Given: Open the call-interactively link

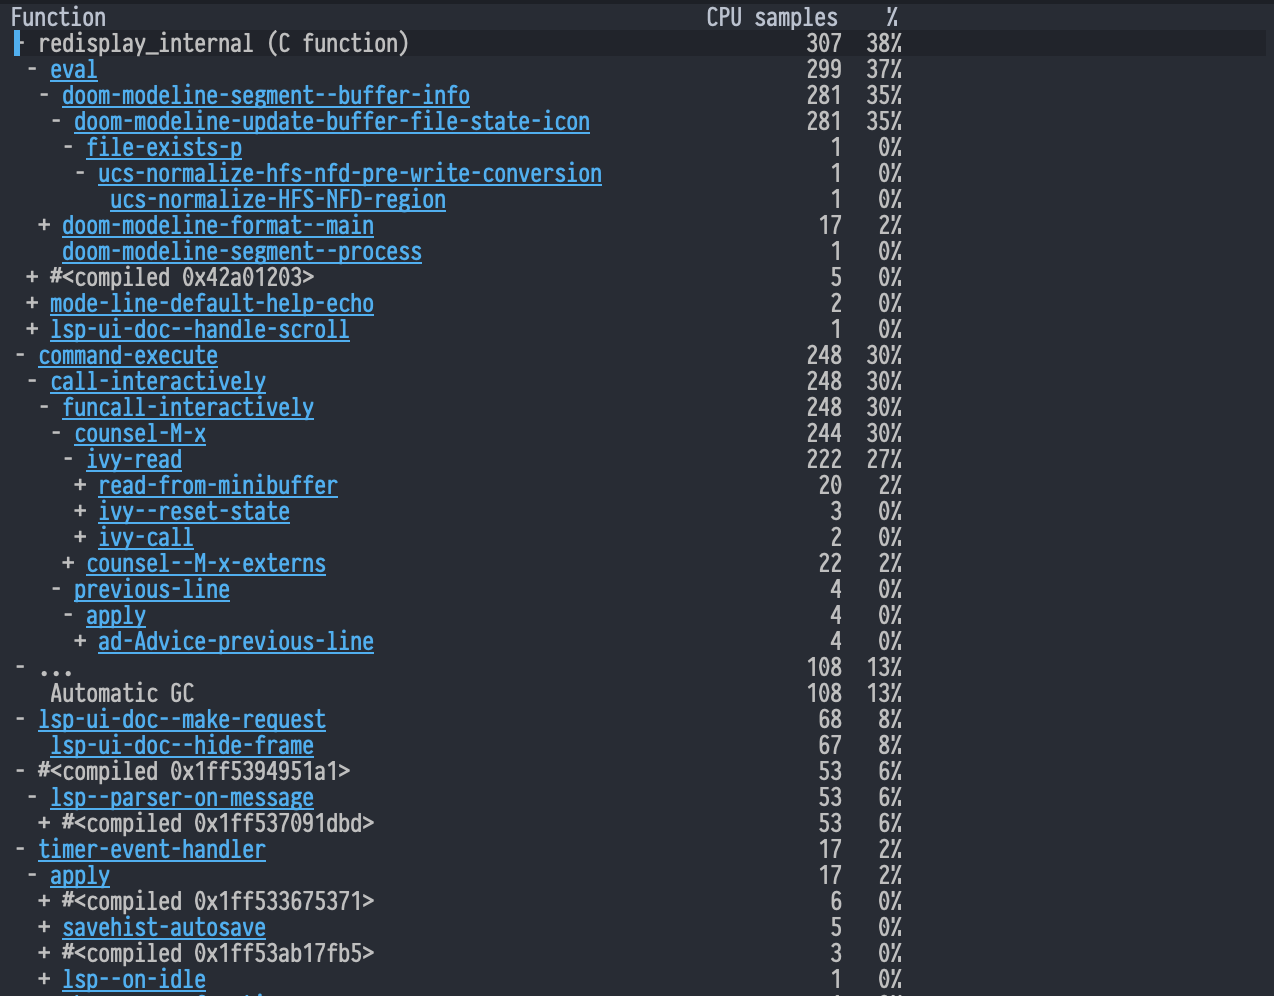Looking at the screenshot, I should (158, 381).
